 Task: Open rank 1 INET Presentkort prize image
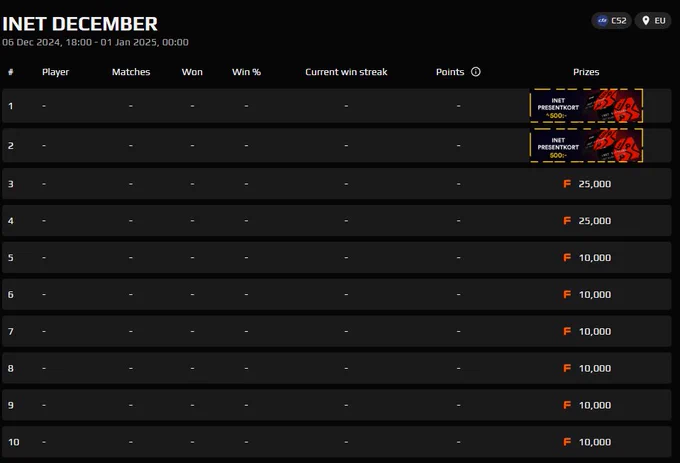coord(586,106)
